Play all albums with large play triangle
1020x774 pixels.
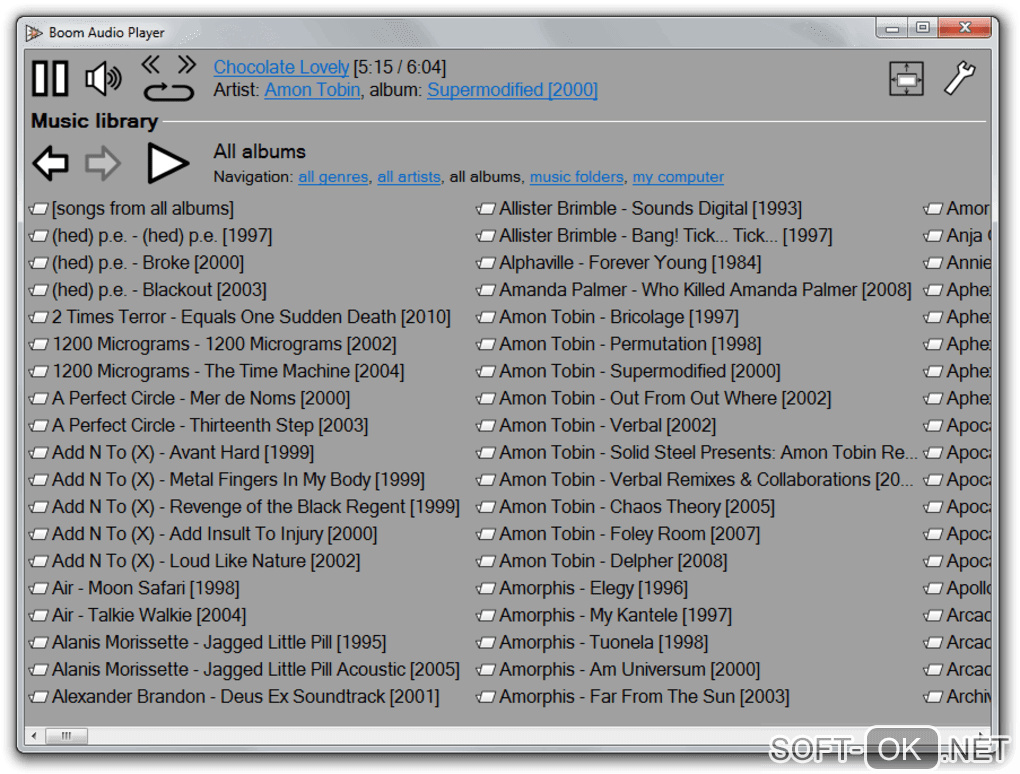coord(167,163)
